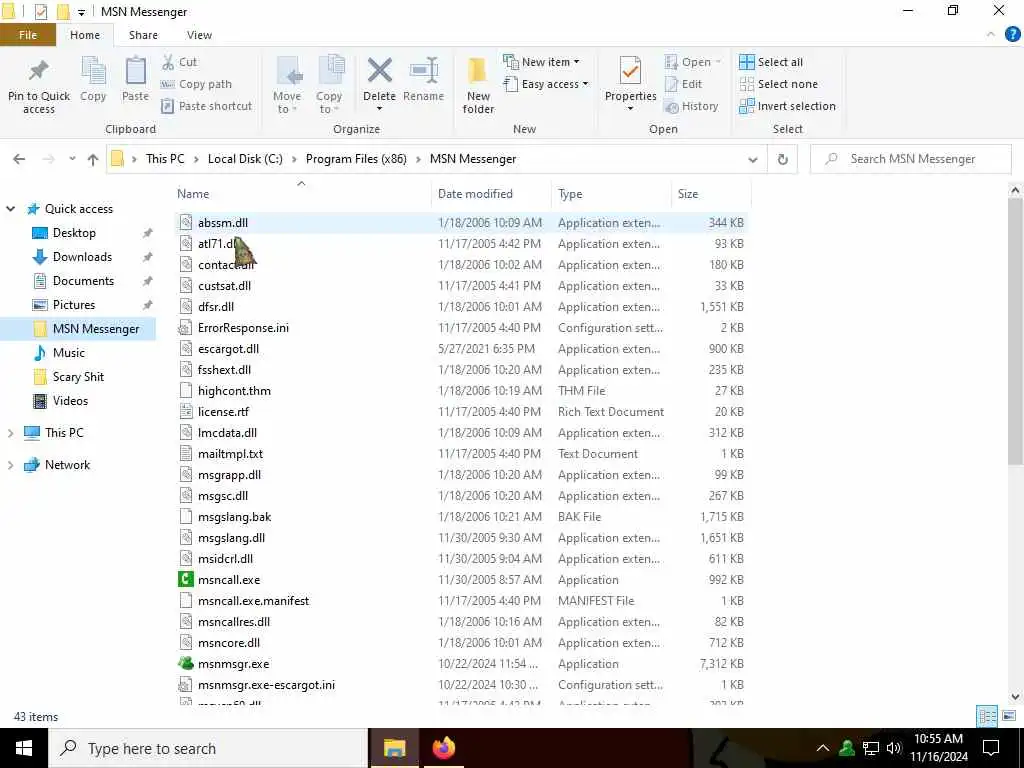The image size is (1024, 768).
Task: Open Easy access dropdown
Action: [546, 84]
